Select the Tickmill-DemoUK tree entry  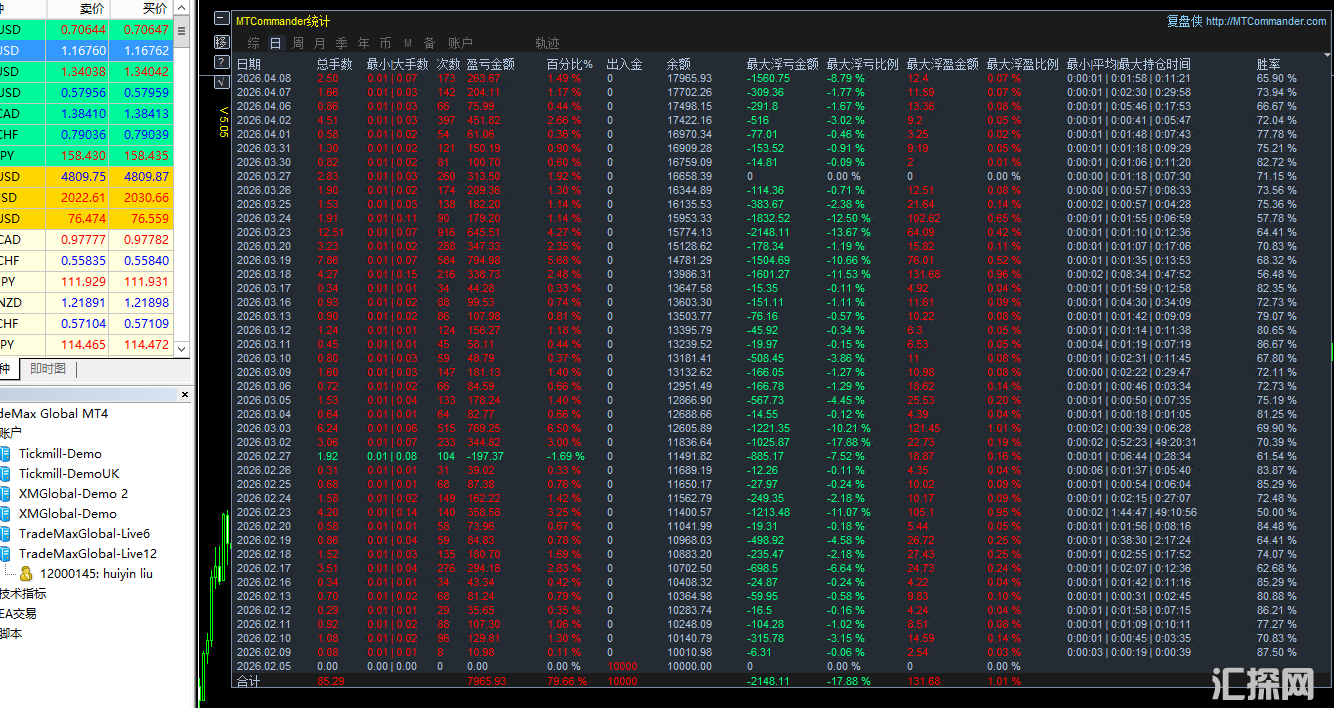click(x=68, y=473)
